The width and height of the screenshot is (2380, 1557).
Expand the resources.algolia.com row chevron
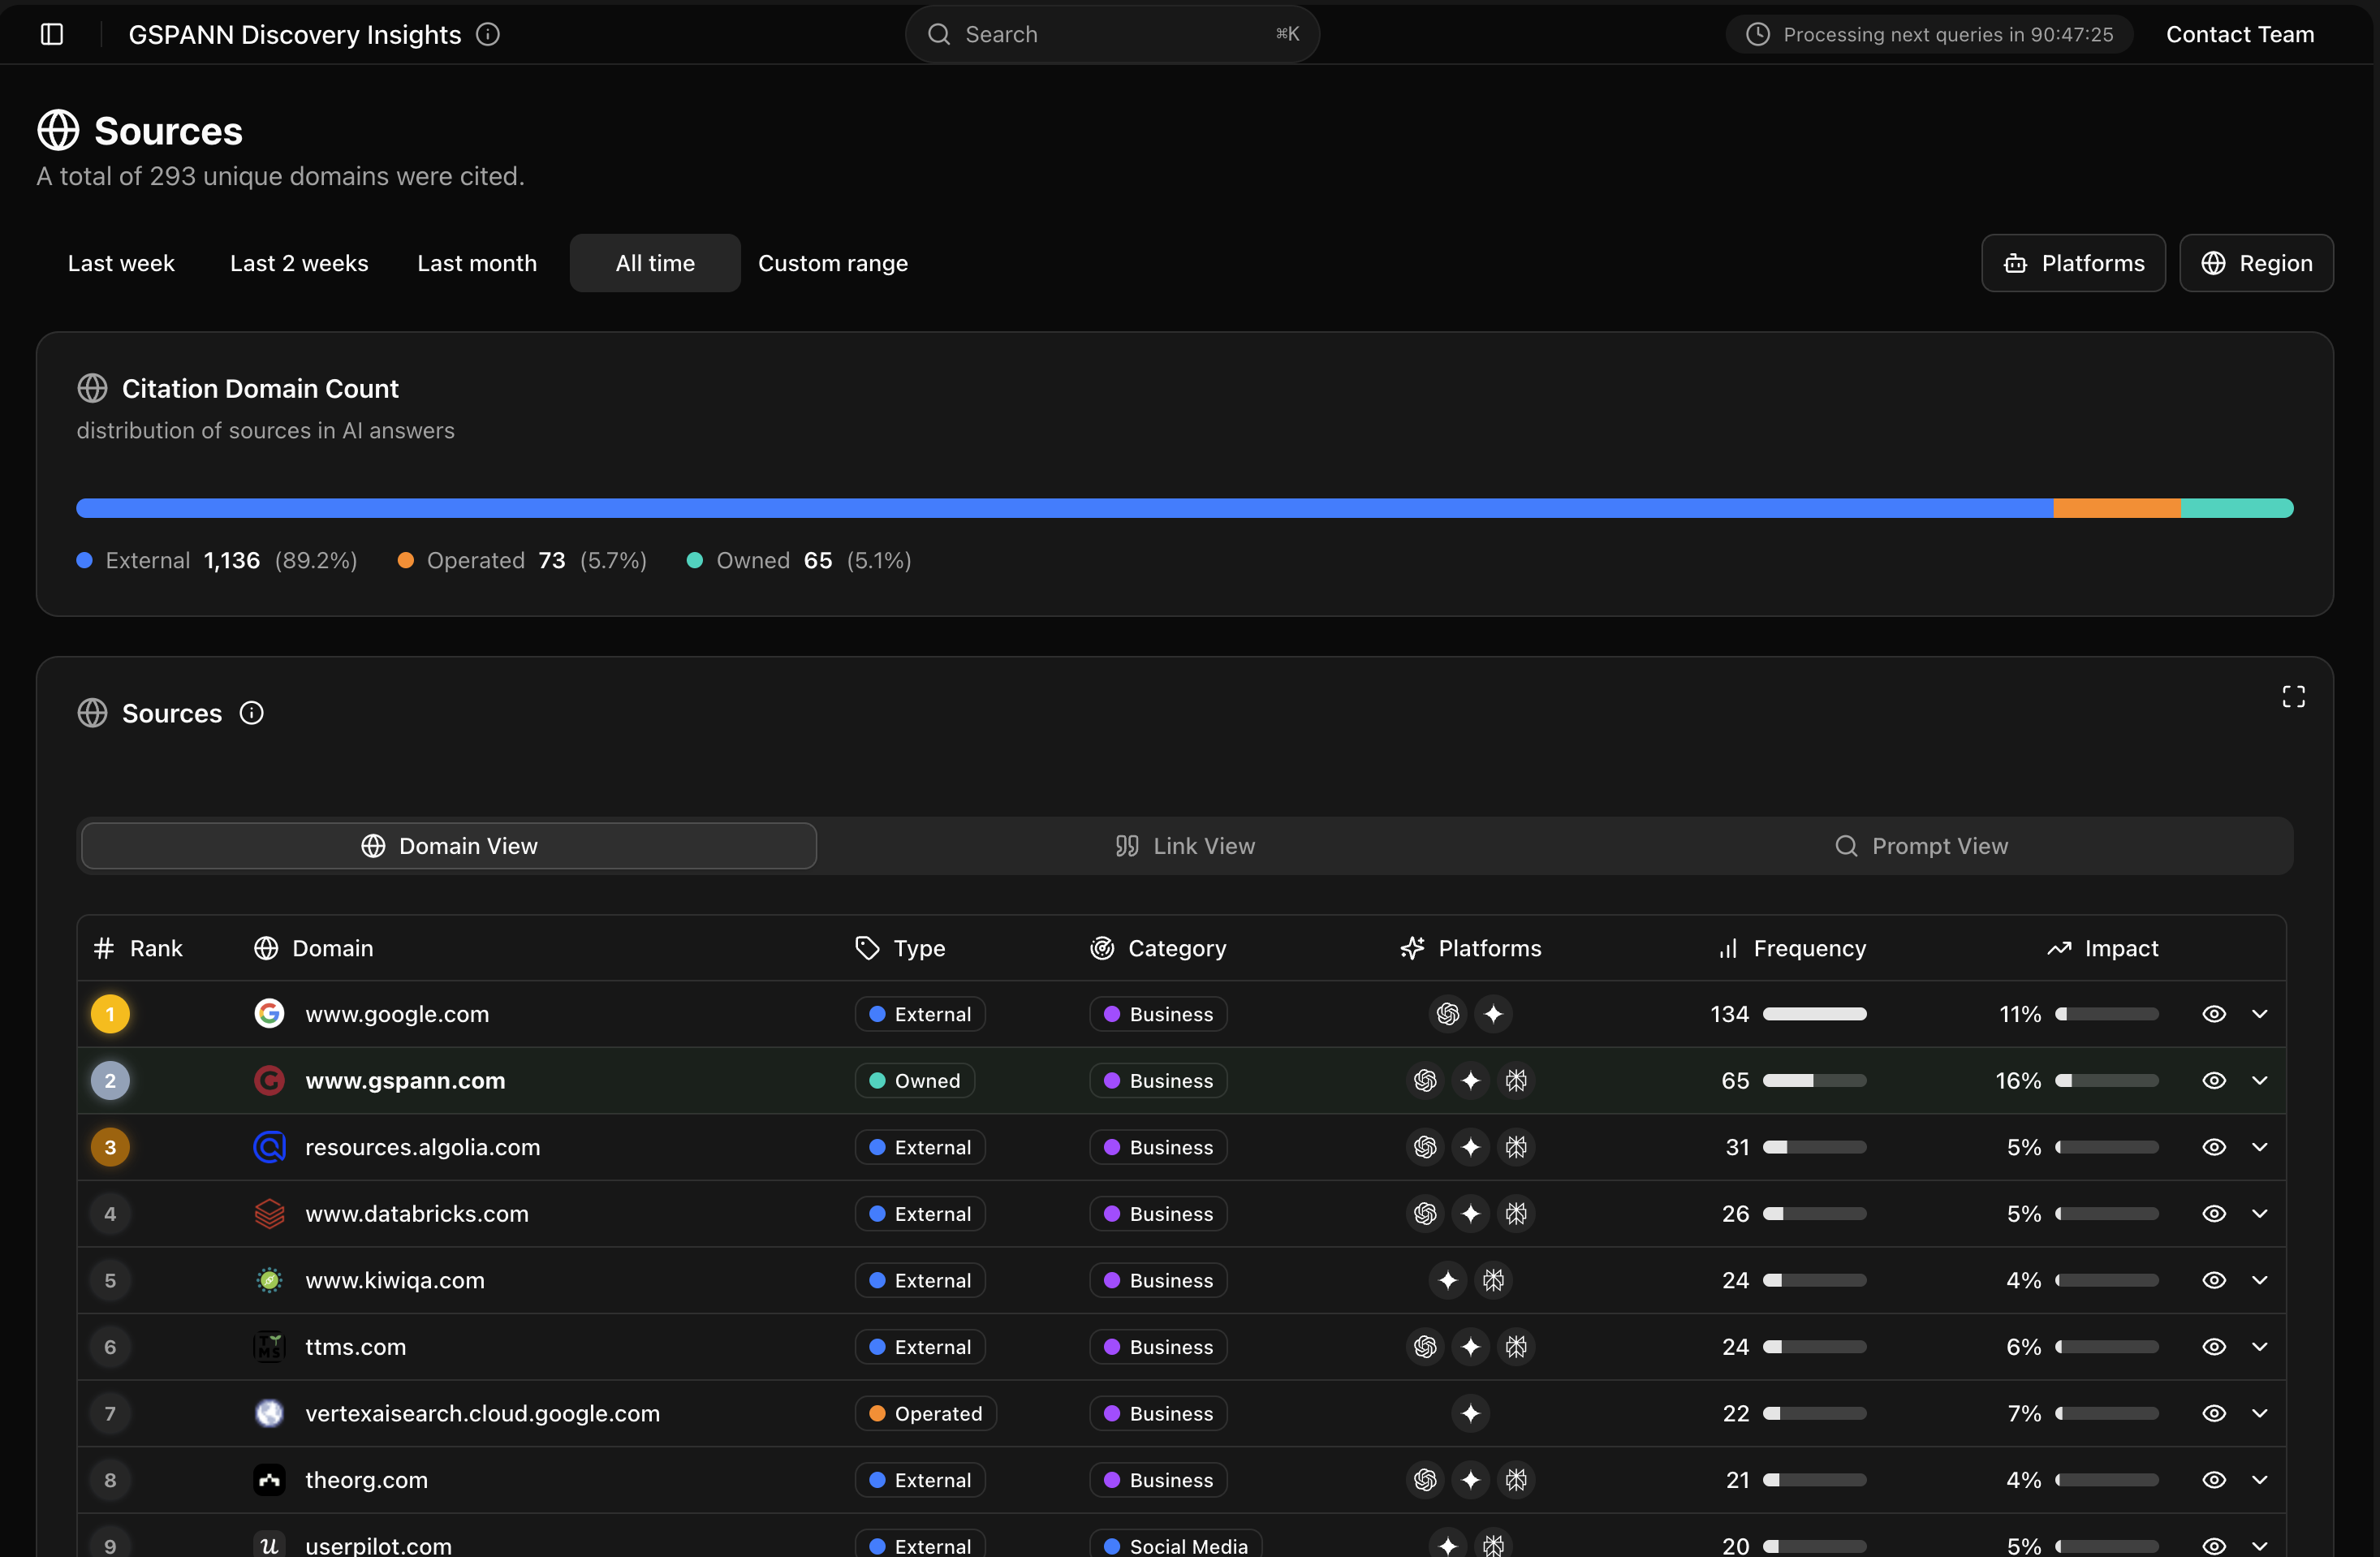pos(2259,1147)
